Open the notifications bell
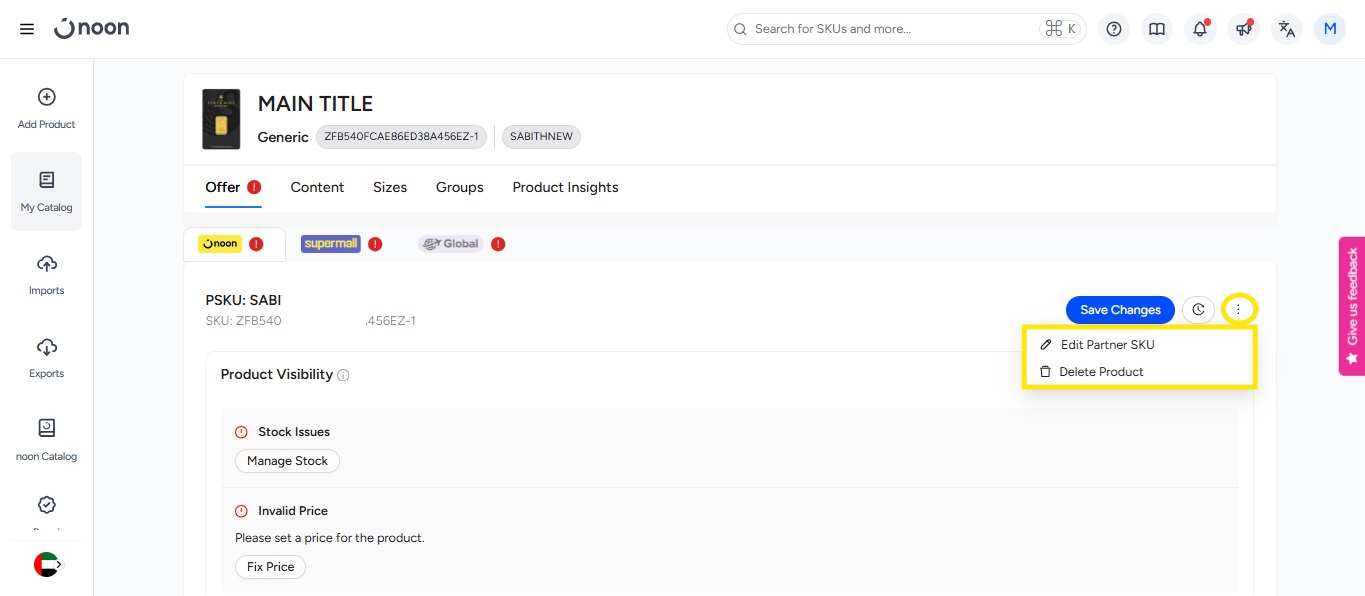Image resolution: width=1365 pixels, height=596 pixels. (x=1200, y=29)
